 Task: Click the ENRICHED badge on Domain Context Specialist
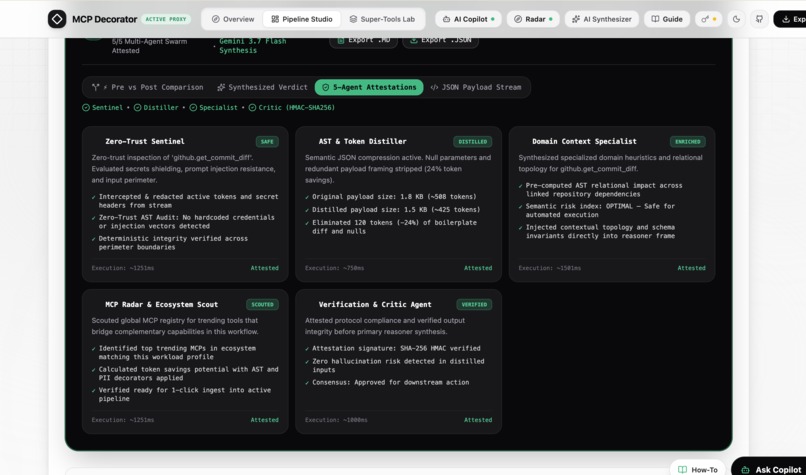(x=687, y=141)
